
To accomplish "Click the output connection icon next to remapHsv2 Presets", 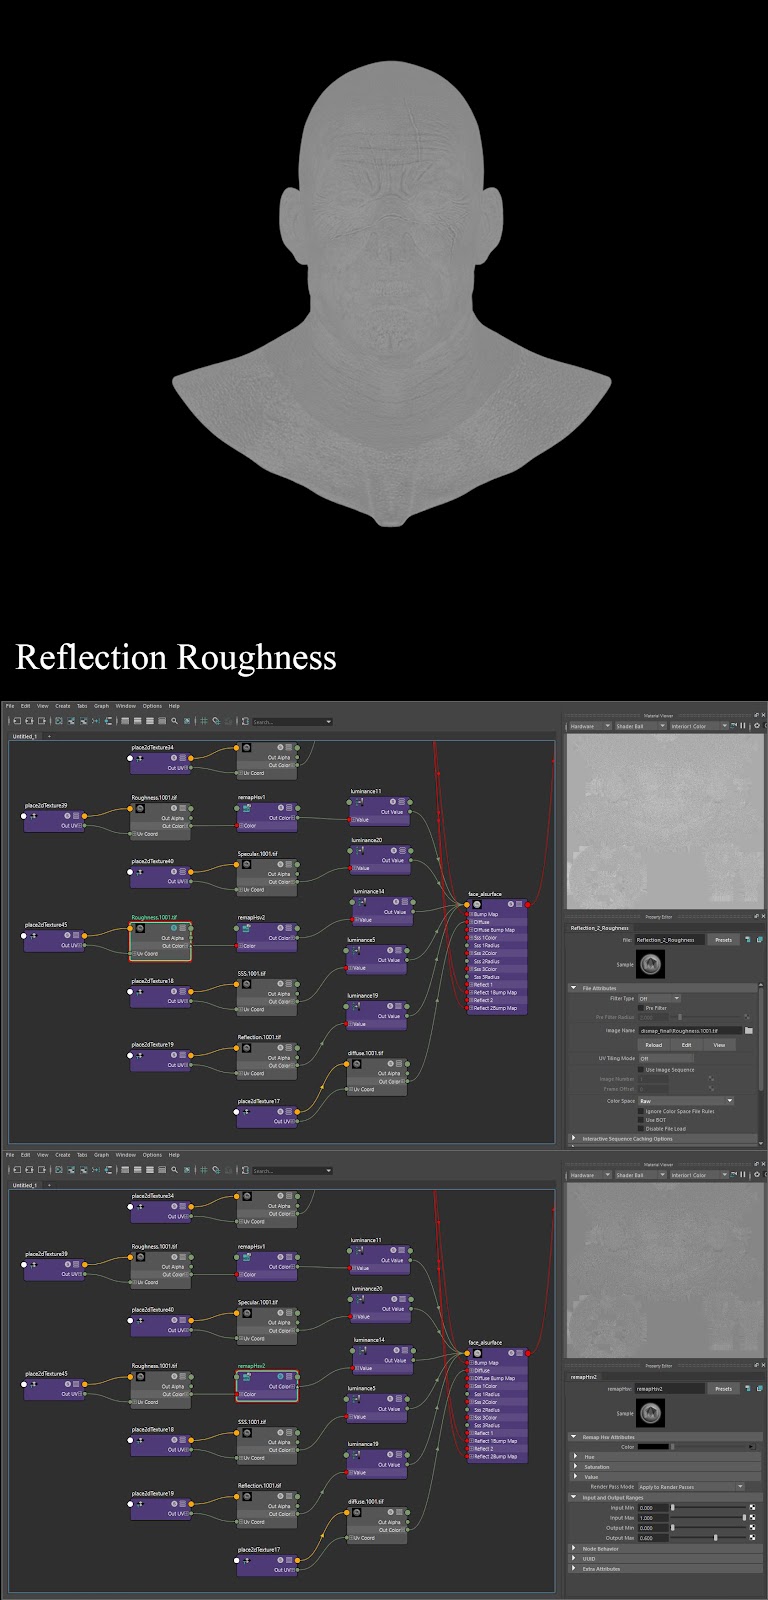I will (x=760, y=1389).
